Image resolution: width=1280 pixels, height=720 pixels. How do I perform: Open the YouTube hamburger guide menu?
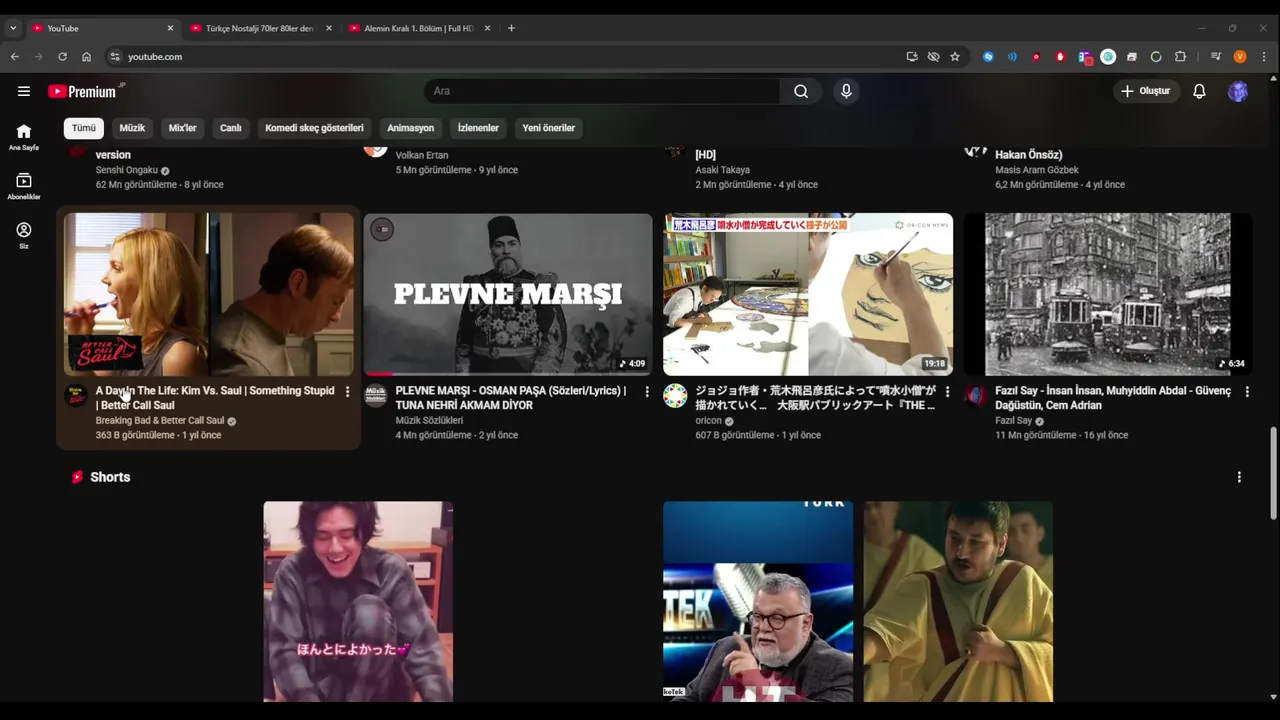tap(24, 91)
